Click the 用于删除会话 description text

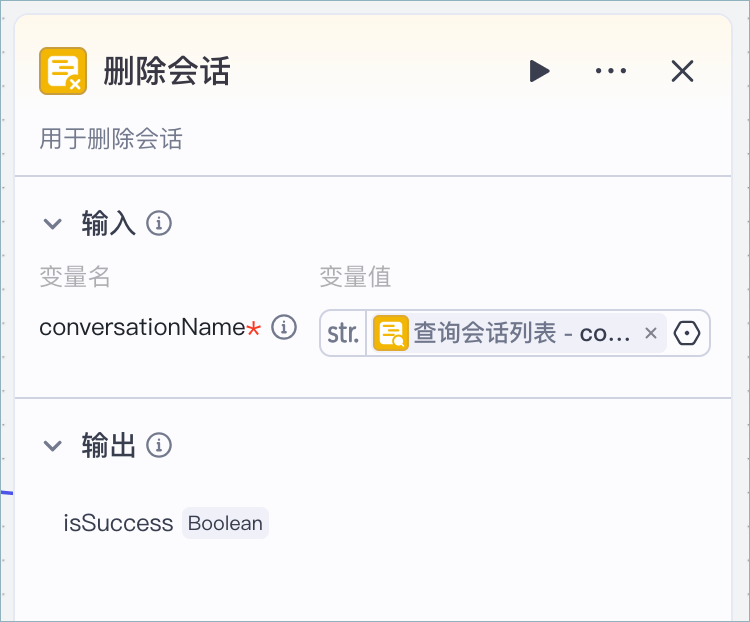coord(111,139)
